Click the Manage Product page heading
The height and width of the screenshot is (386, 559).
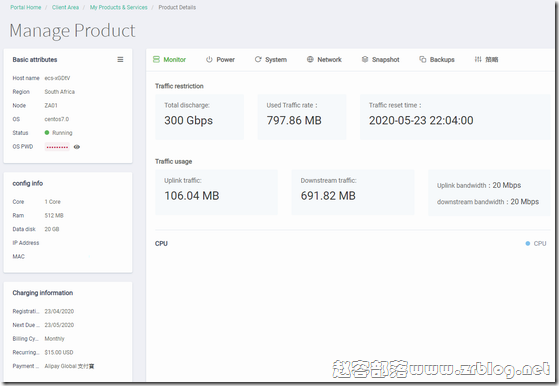click(72, 31)
